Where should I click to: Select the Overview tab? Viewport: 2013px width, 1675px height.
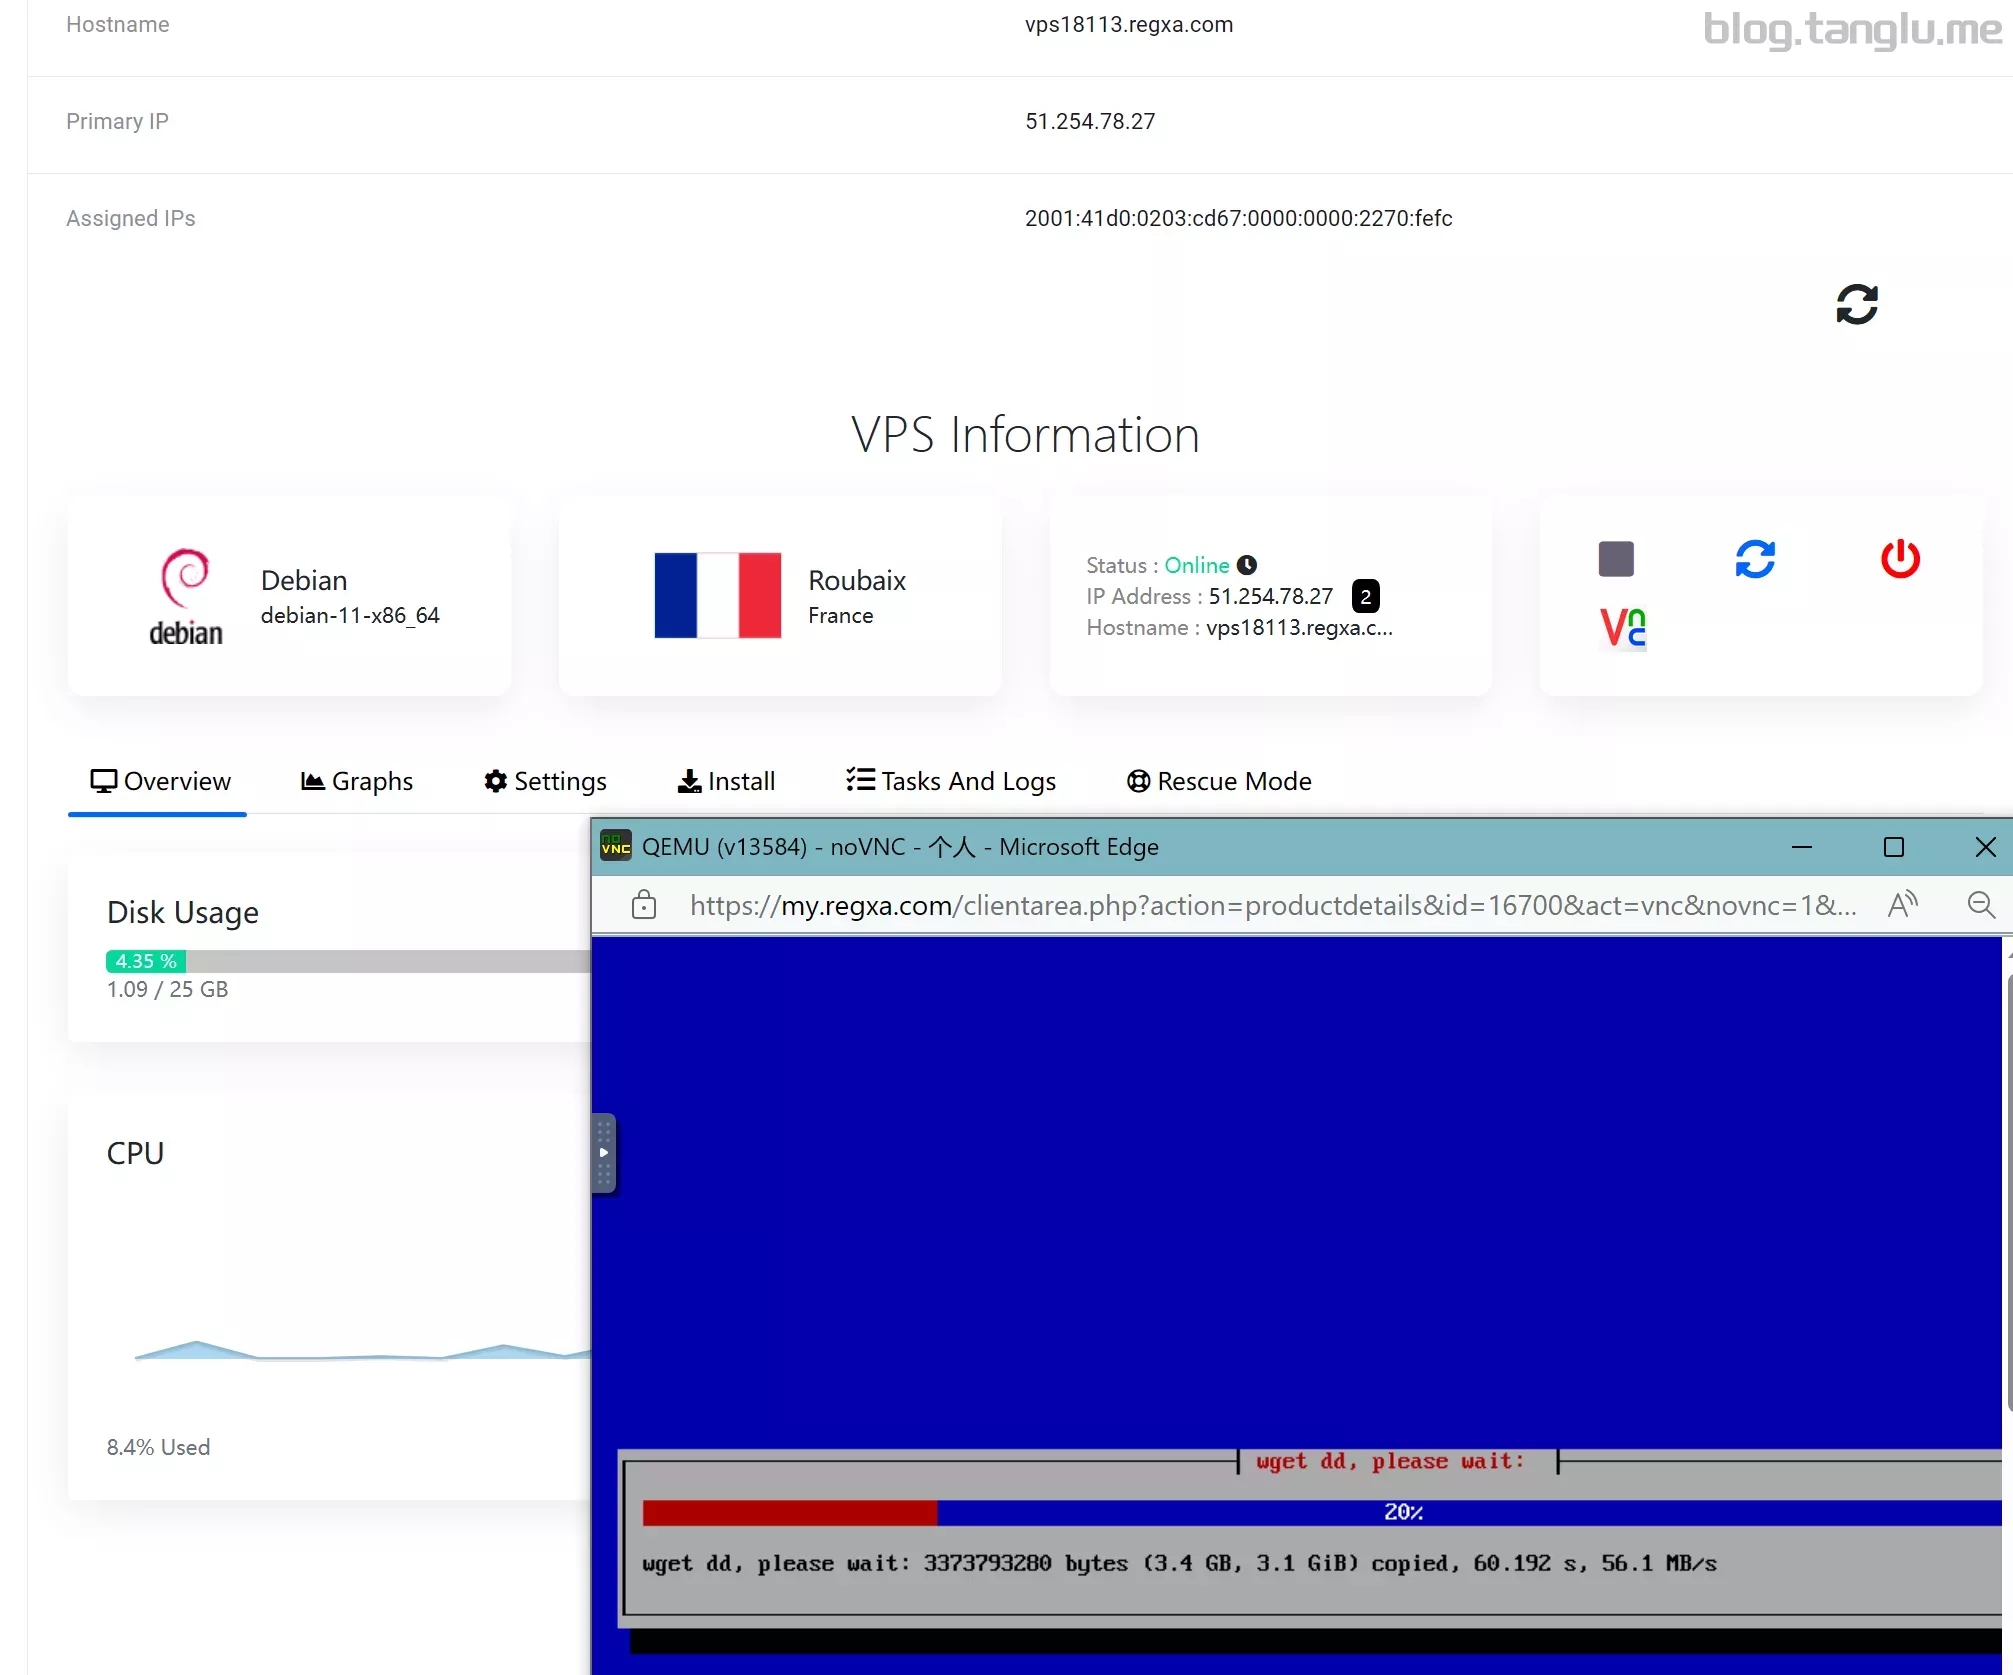[160, 781]
